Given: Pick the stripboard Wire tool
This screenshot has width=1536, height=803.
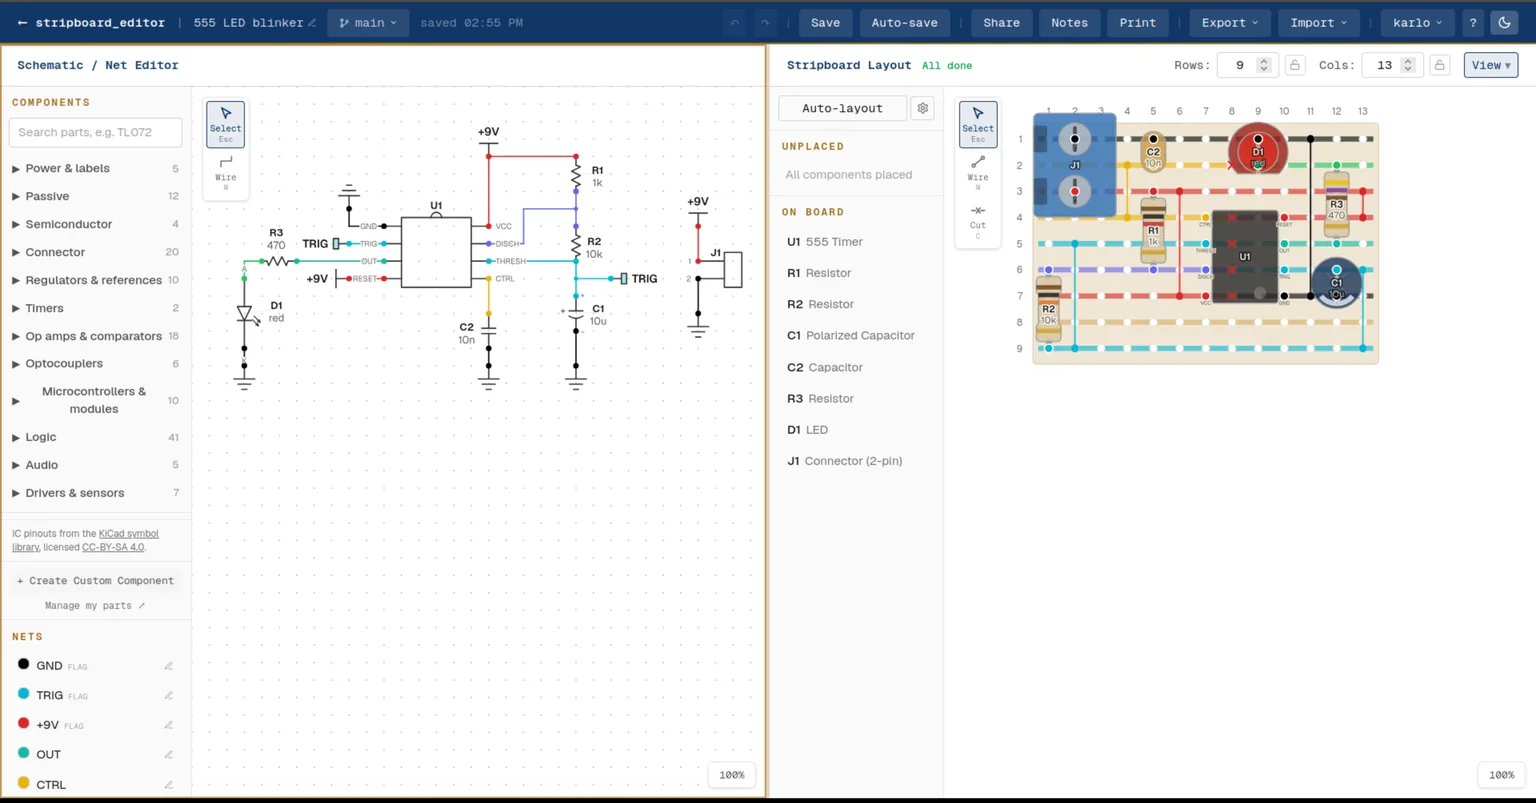Looking at the screenshot, I should click(x=978, y=172).
